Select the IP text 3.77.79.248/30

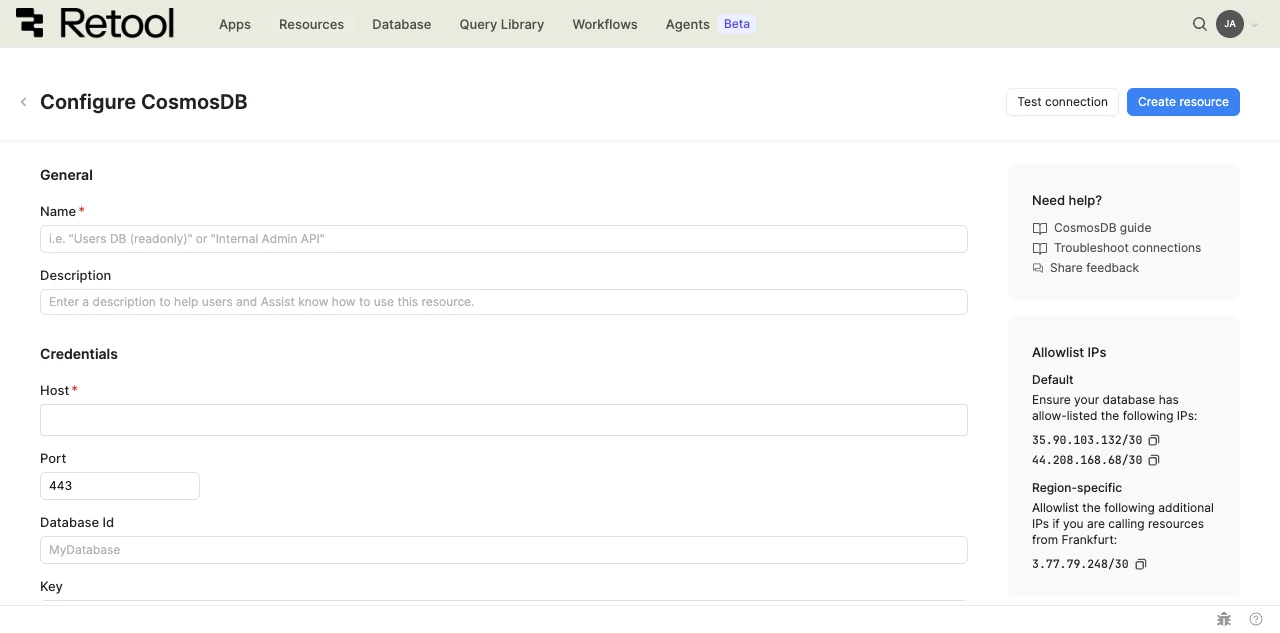tap(1080, 564)
